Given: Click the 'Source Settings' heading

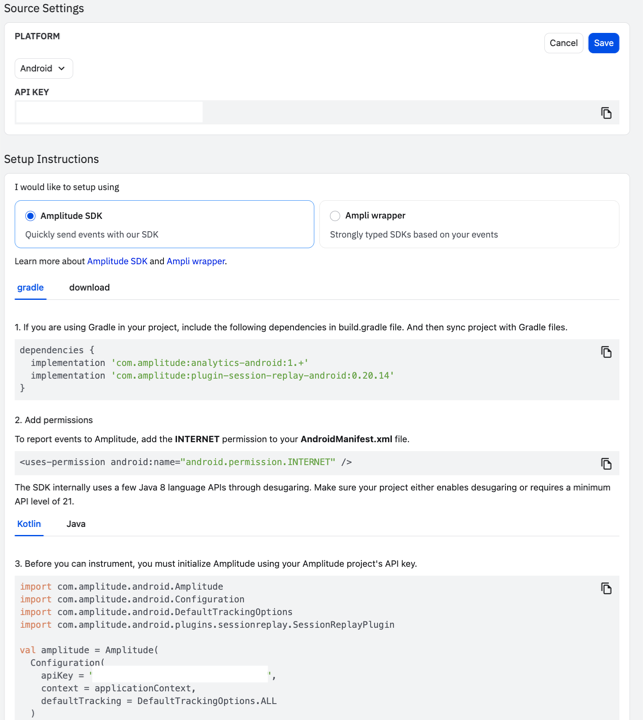Looking at the screenshot, I should tap(44, 9).
